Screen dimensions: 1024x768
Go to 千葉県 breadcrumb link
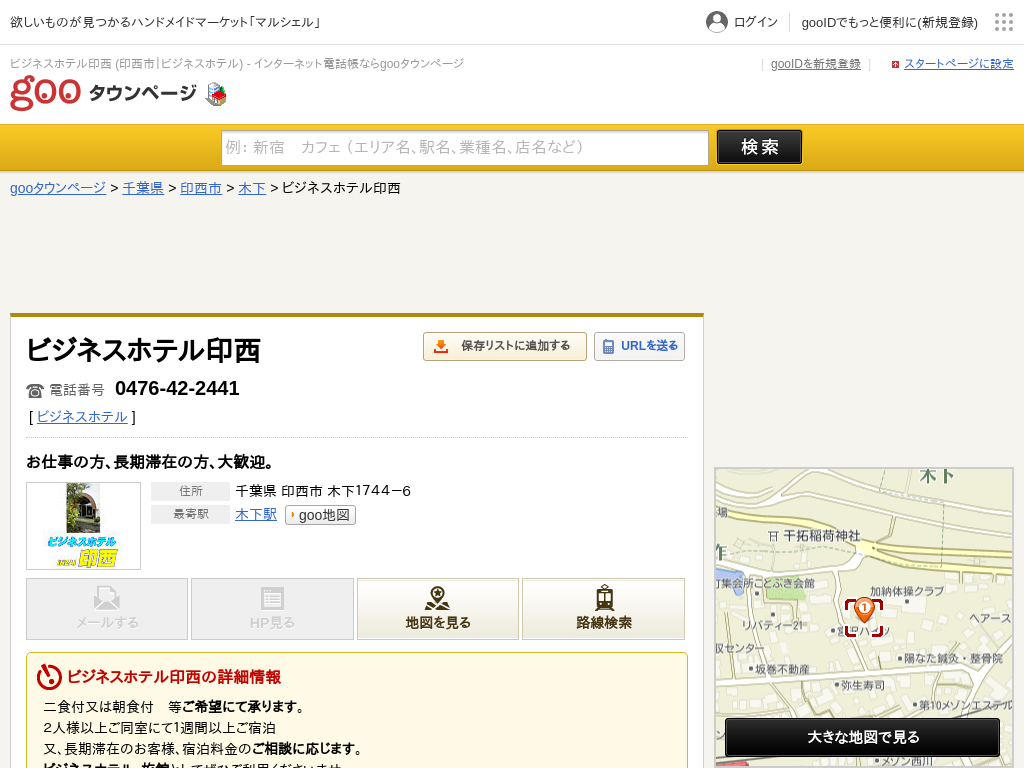(143, 188)
